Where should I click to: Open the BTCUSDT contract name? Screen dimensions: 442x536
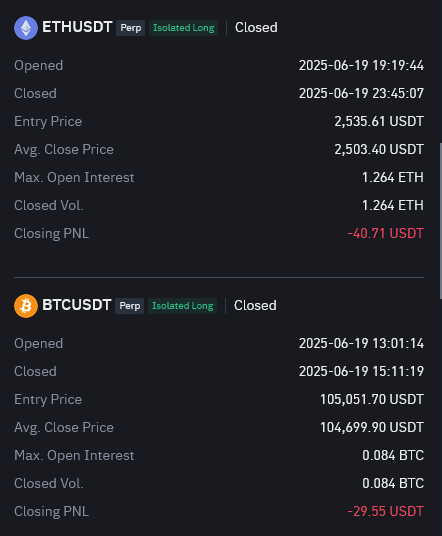pyautogui.click(x=77, y=305)
